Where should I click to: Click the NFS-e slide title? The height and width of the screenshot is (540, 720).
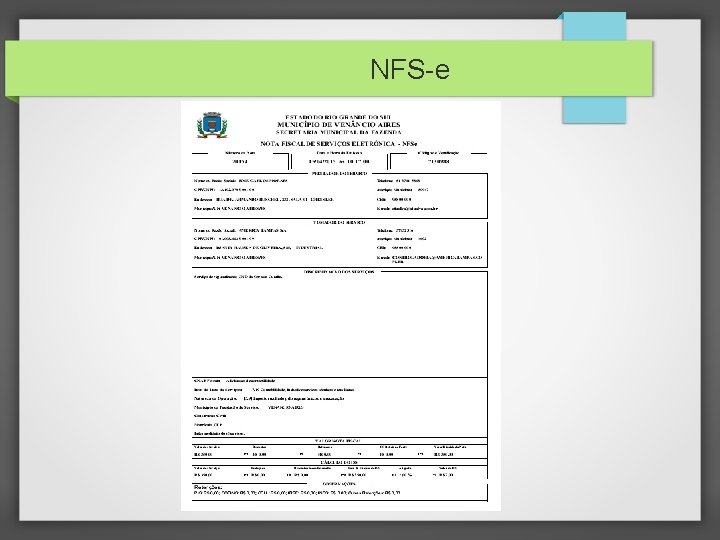pyautogui.click(x=410, y=69)
